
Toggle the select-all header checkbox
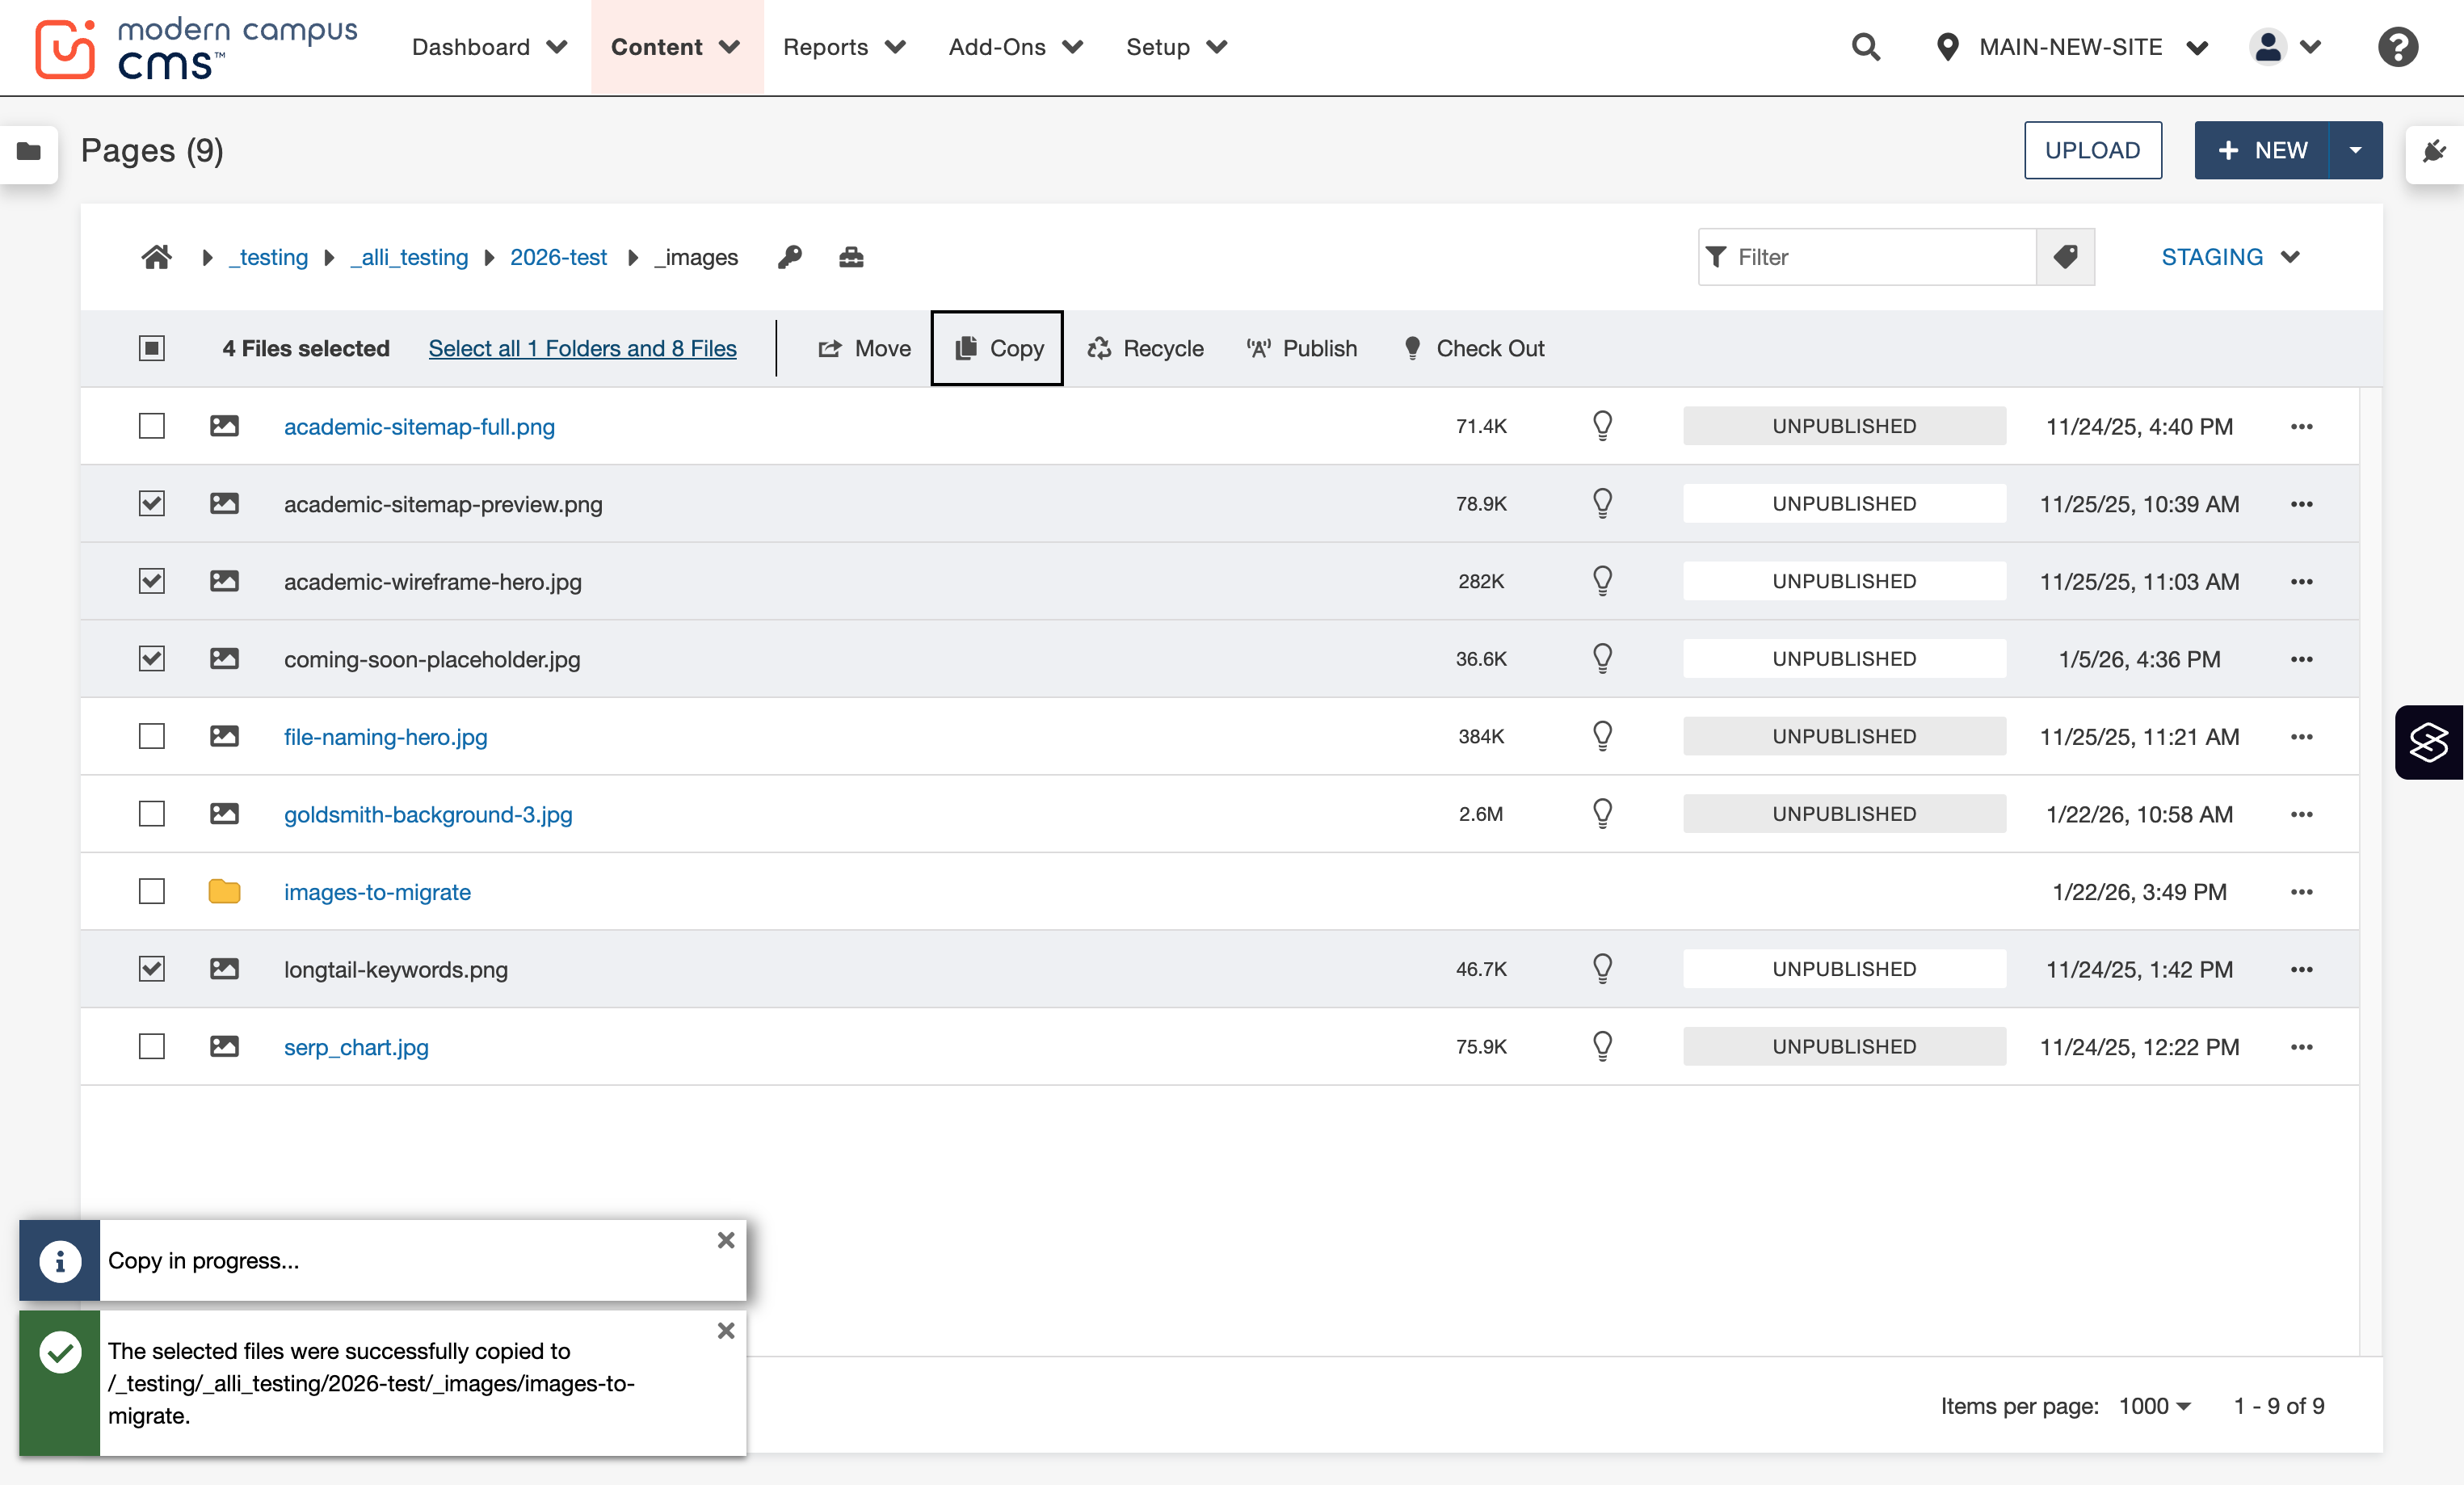152,348
